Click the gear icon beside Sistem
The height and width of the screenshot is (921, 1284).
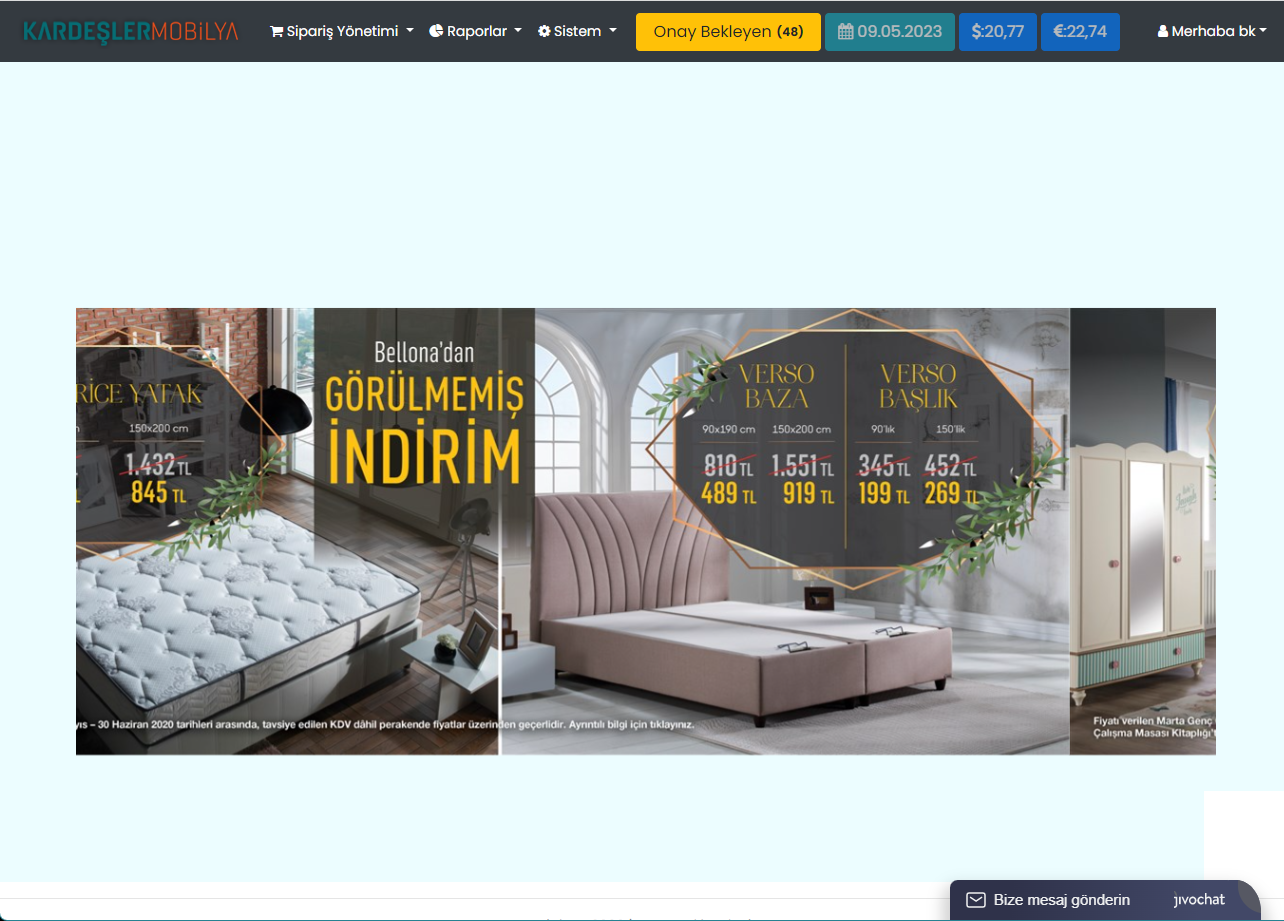(x=544, y=31)
